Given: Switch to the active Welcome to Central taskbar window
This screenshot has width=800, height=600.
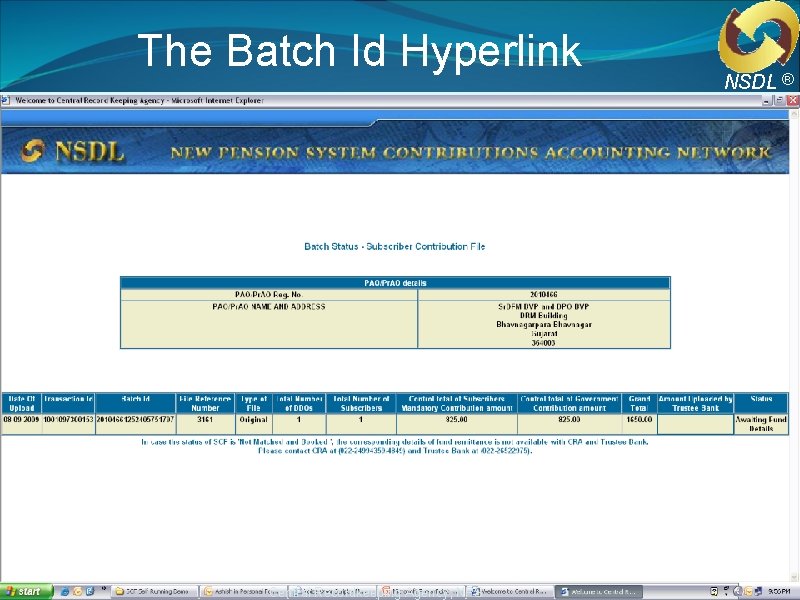Looking at the screenshot, I should pos(599,591).
